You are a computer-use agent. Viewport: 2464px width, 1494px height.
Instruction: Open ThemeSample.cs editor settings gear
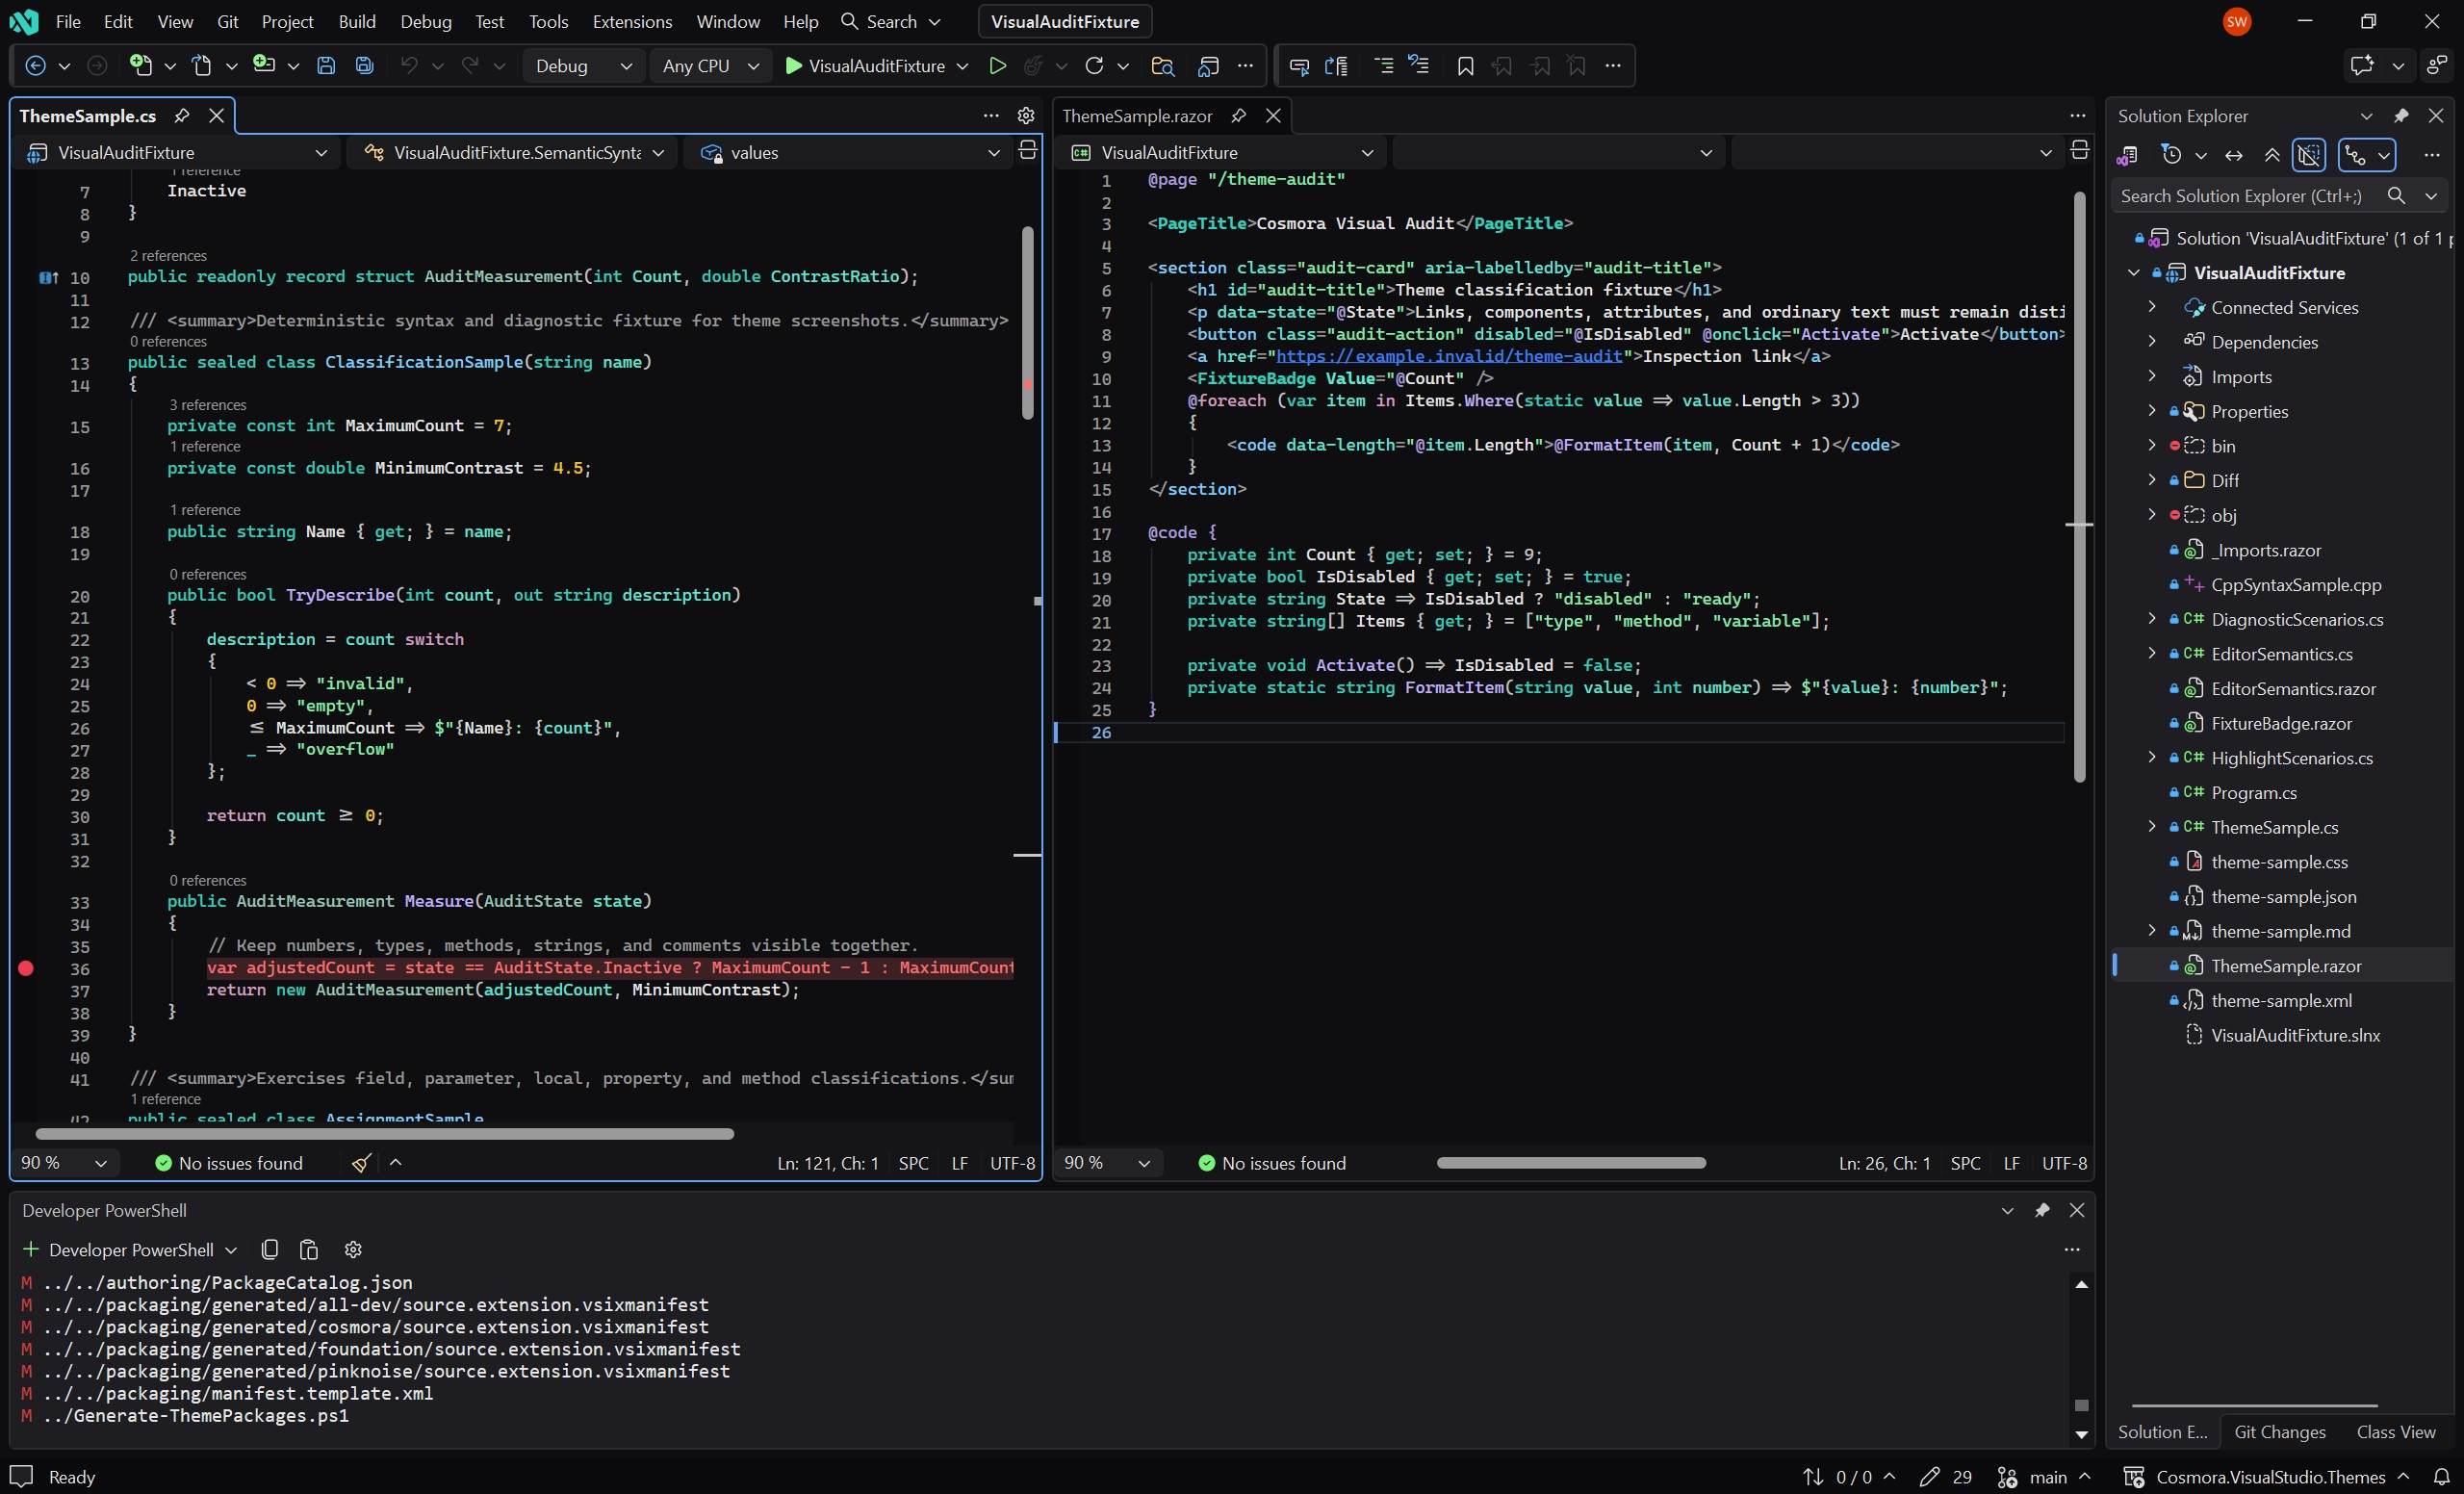pos(1026,116)
